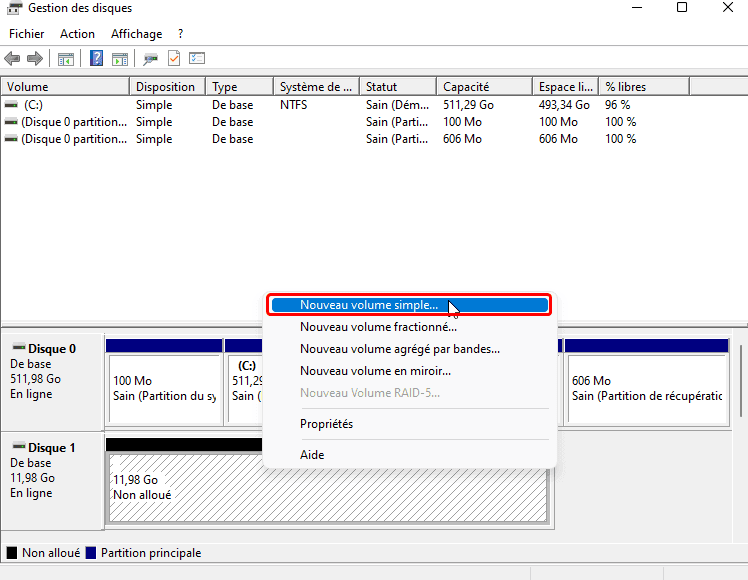
Task: Maximize the Gestion des disques window
Action: coord(682,7)
